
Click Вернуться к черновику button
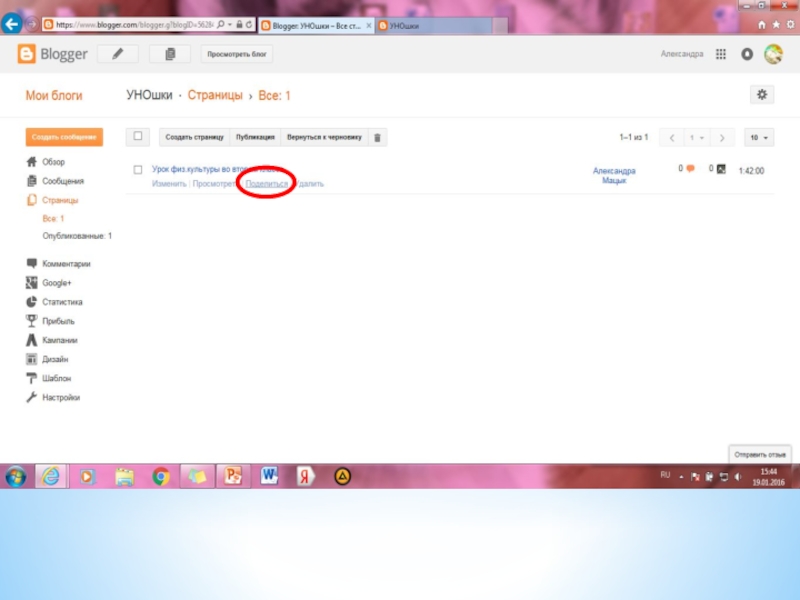(324, 137)
